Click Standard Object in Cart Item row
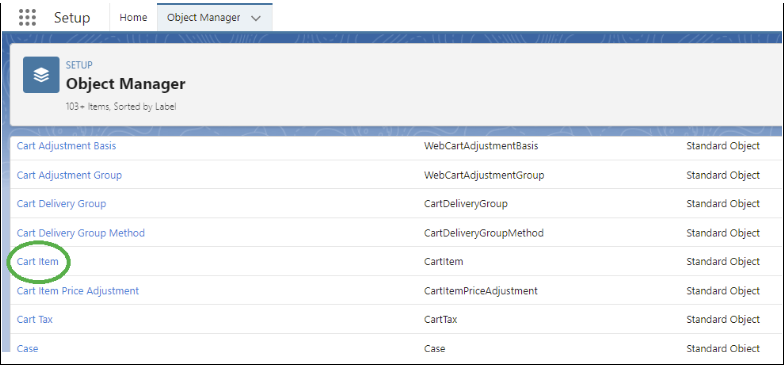 [x=723, y=262]
